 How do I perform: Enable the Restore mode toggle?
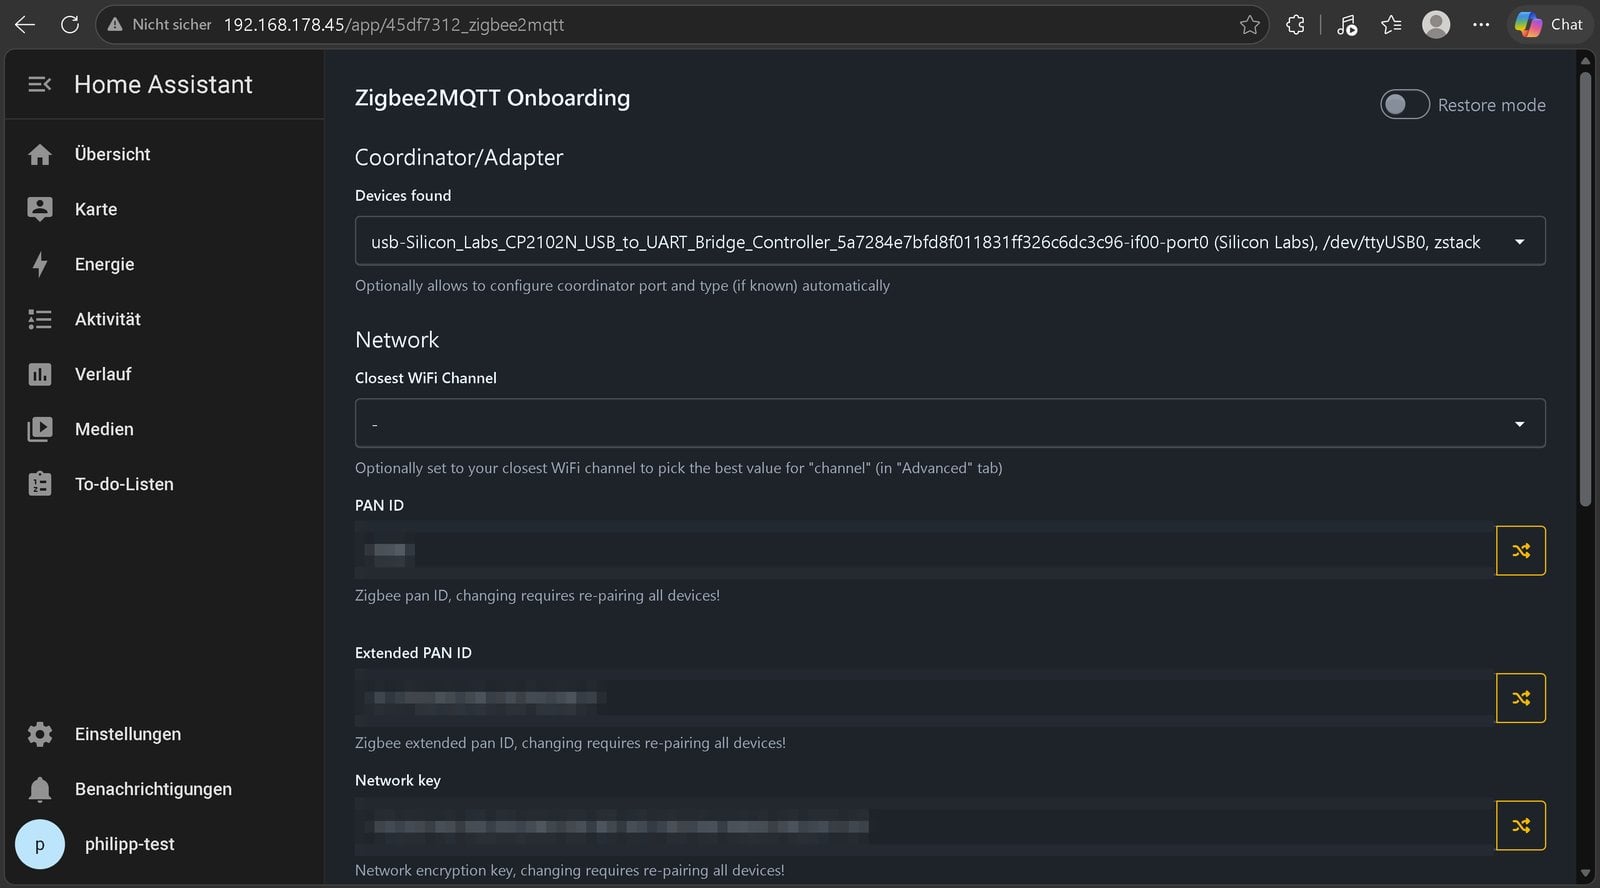[1404, 104]
